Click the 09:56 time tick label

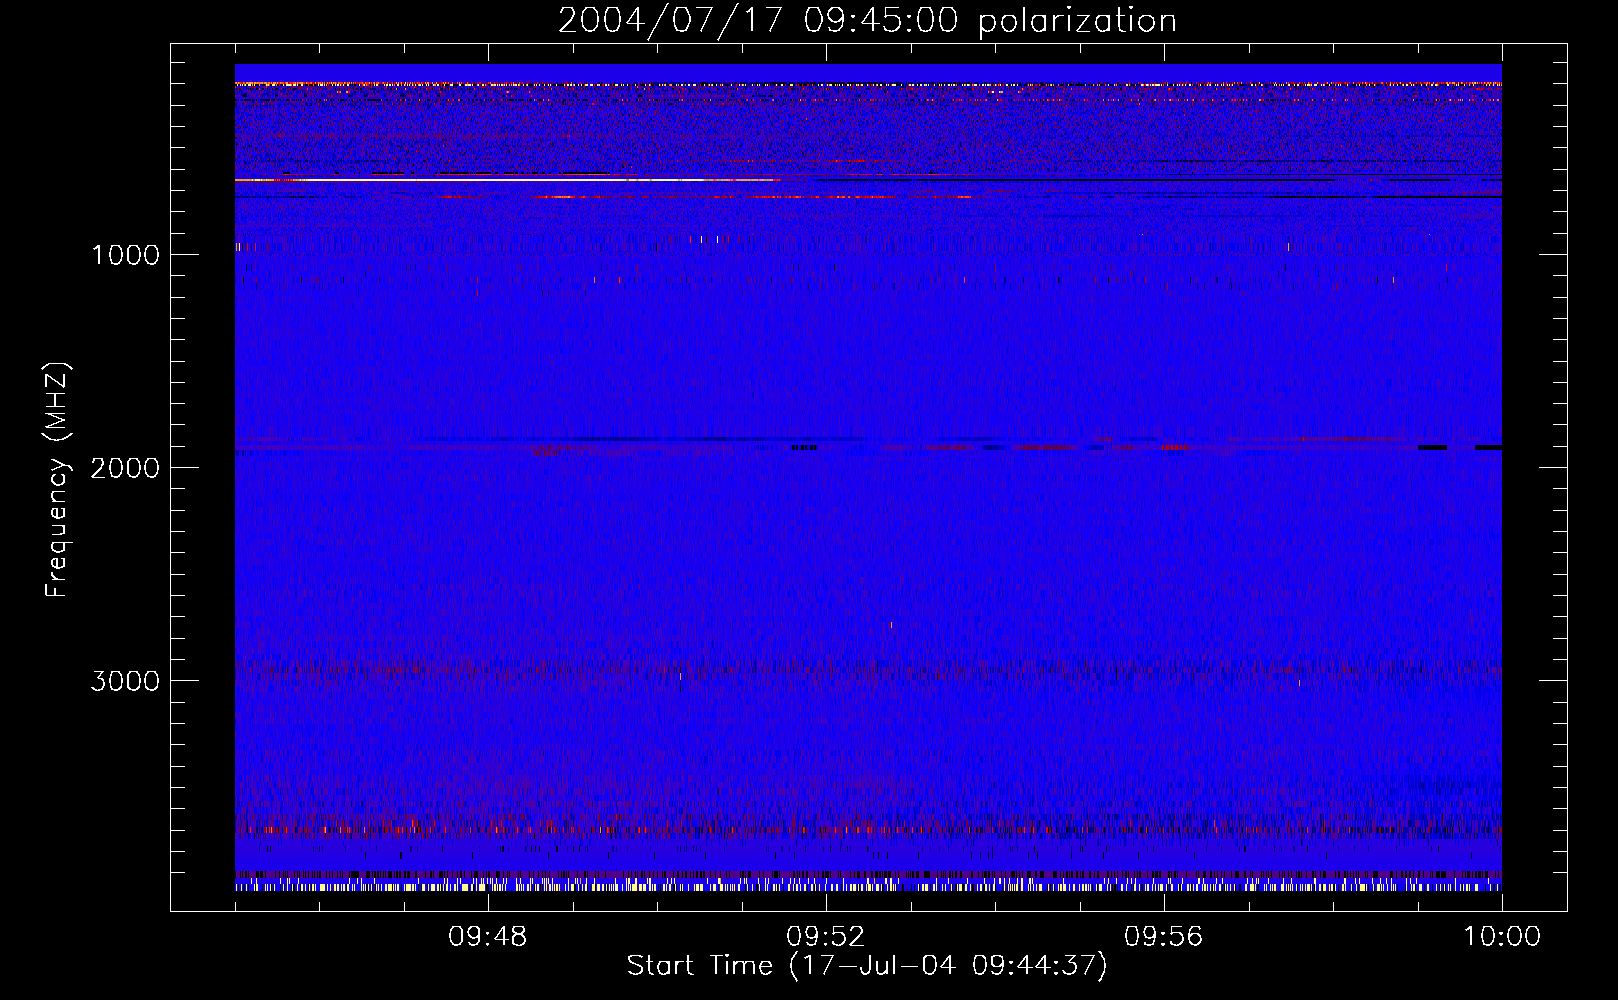pos(1164,937)
